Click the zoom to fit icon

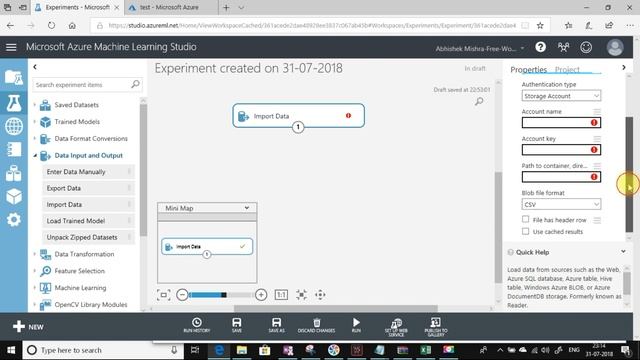tap(301, 295)
